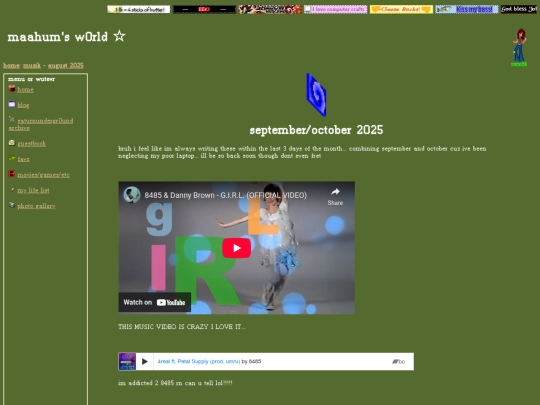
Task: Click the YouTube channel avatar icon
Action: (x=132, y=195)
